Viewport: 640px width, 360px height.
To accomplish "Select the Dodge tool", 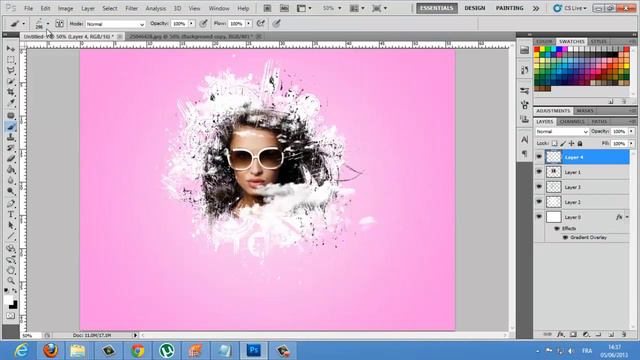I will [11, 192].
